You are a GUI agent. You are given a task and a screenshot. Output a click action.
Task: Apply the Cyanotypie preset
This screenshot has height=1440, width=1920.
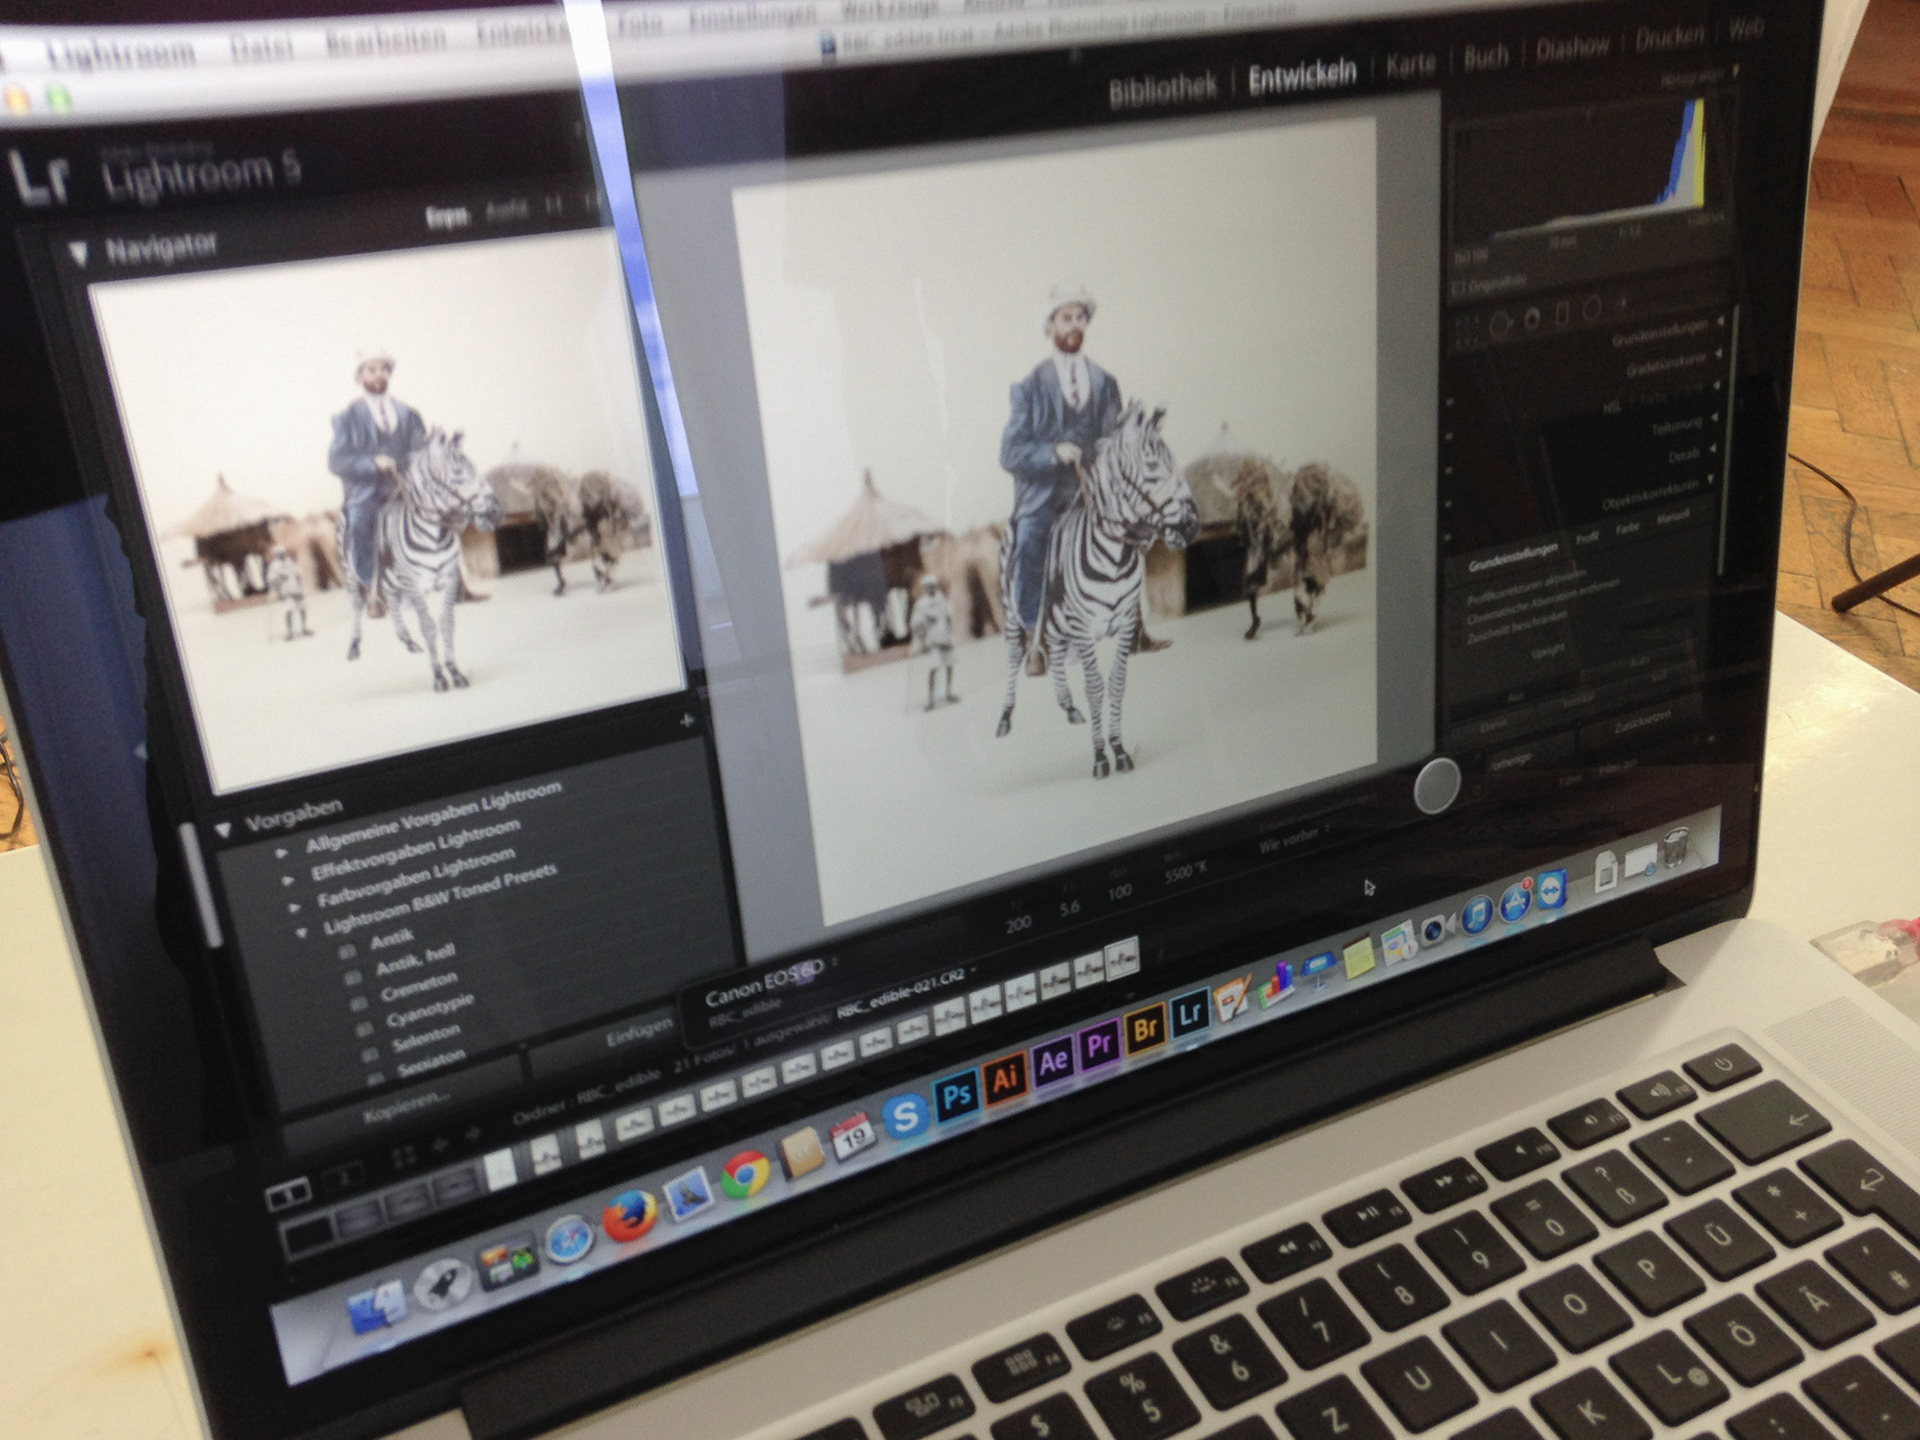[x=430, y=1010]
